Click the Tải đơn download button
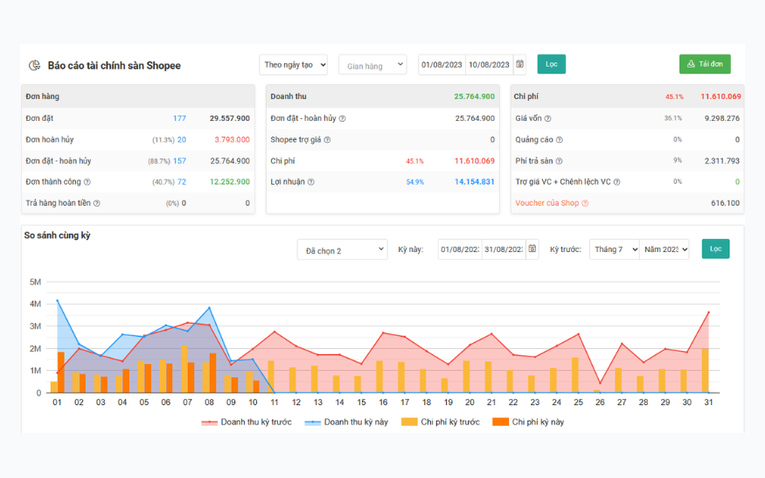 pos(705,64)
